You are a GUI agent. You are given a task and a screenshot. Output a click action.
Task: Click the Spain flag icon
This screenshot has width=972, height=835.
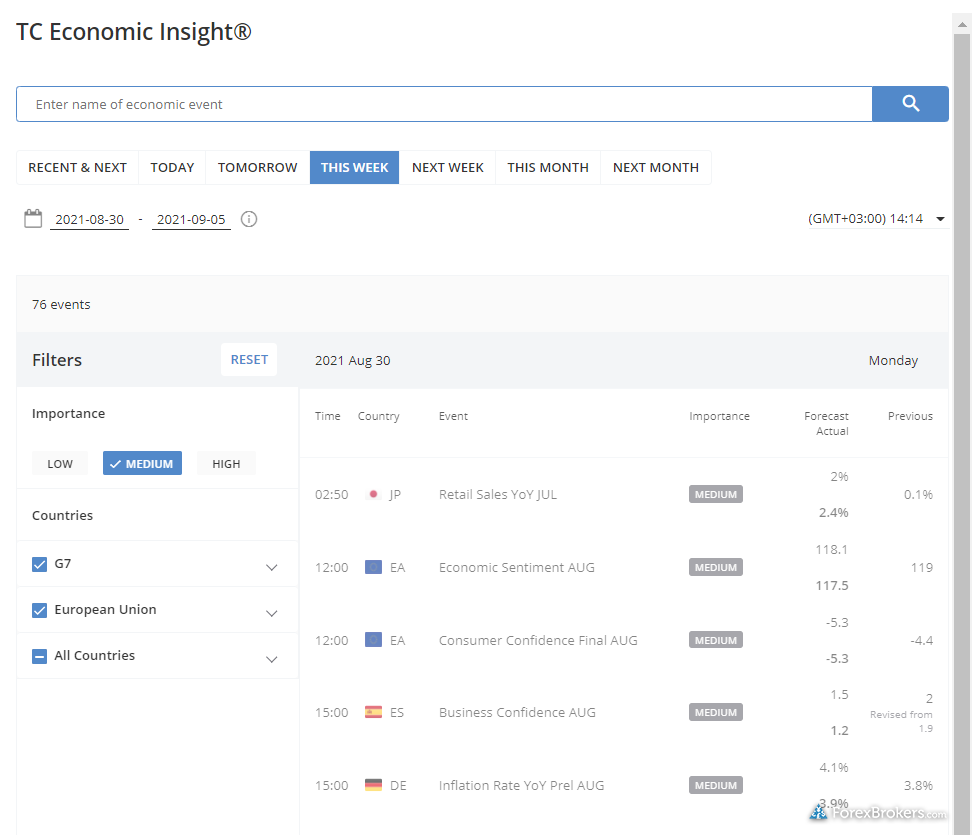coord(373,713)
